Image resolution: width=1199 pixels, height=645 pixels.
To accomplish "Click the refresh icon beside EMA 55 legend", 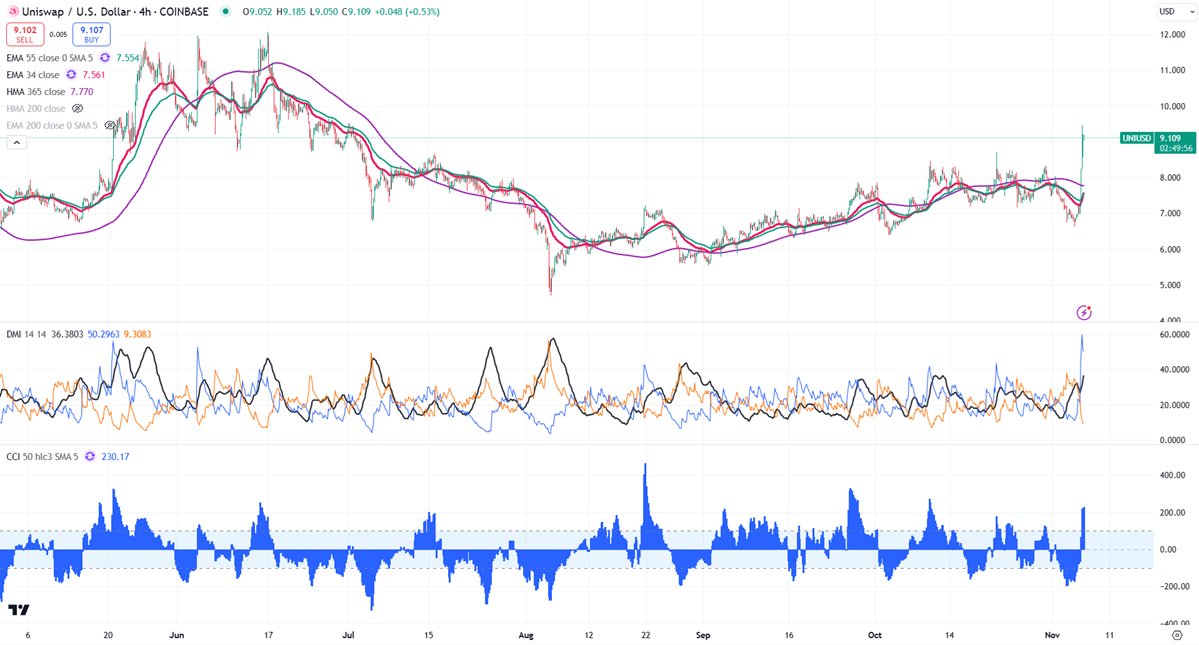I will tap(105, 58).
